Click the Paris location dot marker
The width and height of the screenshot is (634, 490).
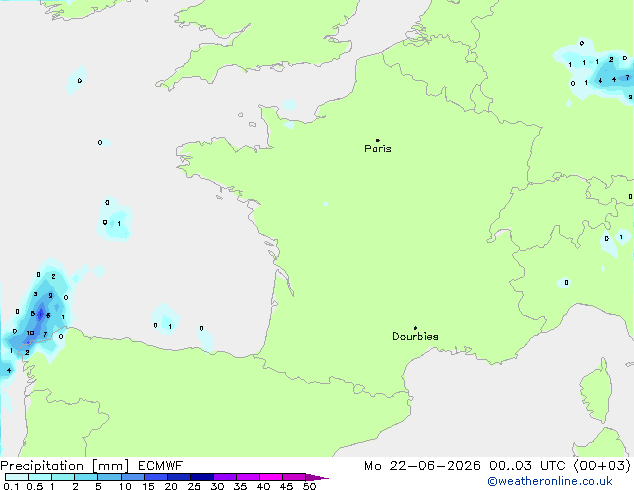click(x=378, y=140)
